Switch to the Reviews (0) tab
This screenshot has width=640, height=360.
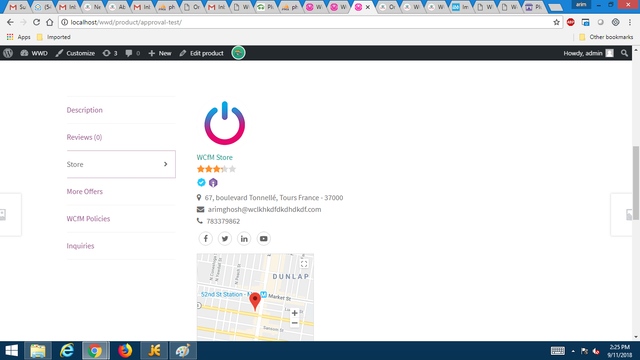[x=84, y=137]
